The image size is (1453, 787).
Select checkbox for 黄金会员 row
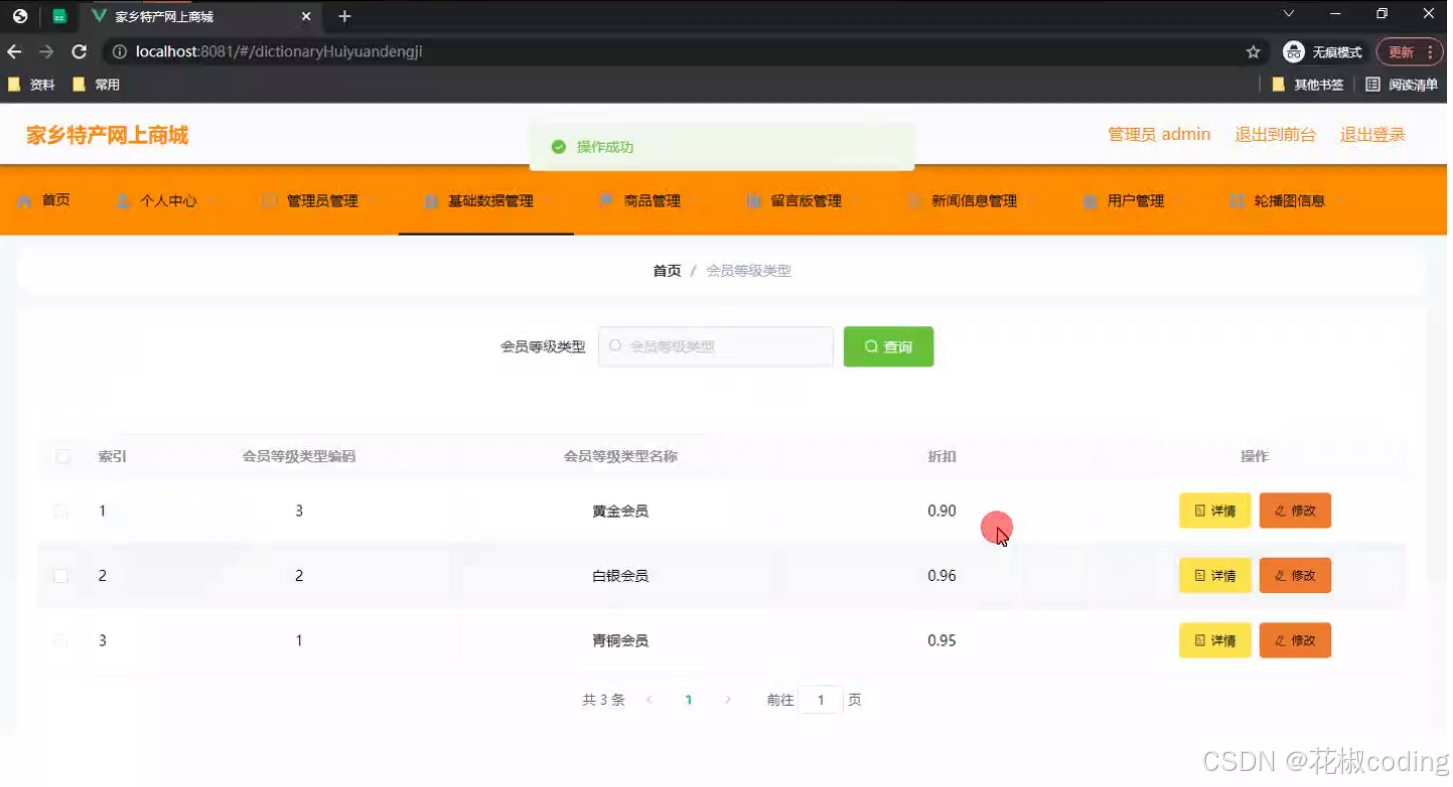tap(61, 511)
